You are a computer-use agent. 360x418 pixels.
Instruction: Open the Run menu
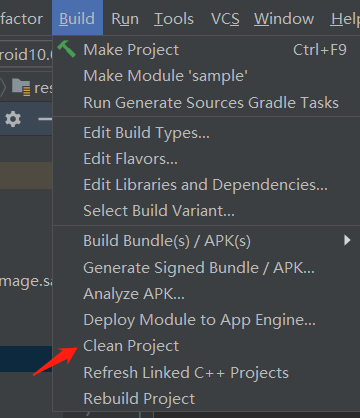pos(125,18)
